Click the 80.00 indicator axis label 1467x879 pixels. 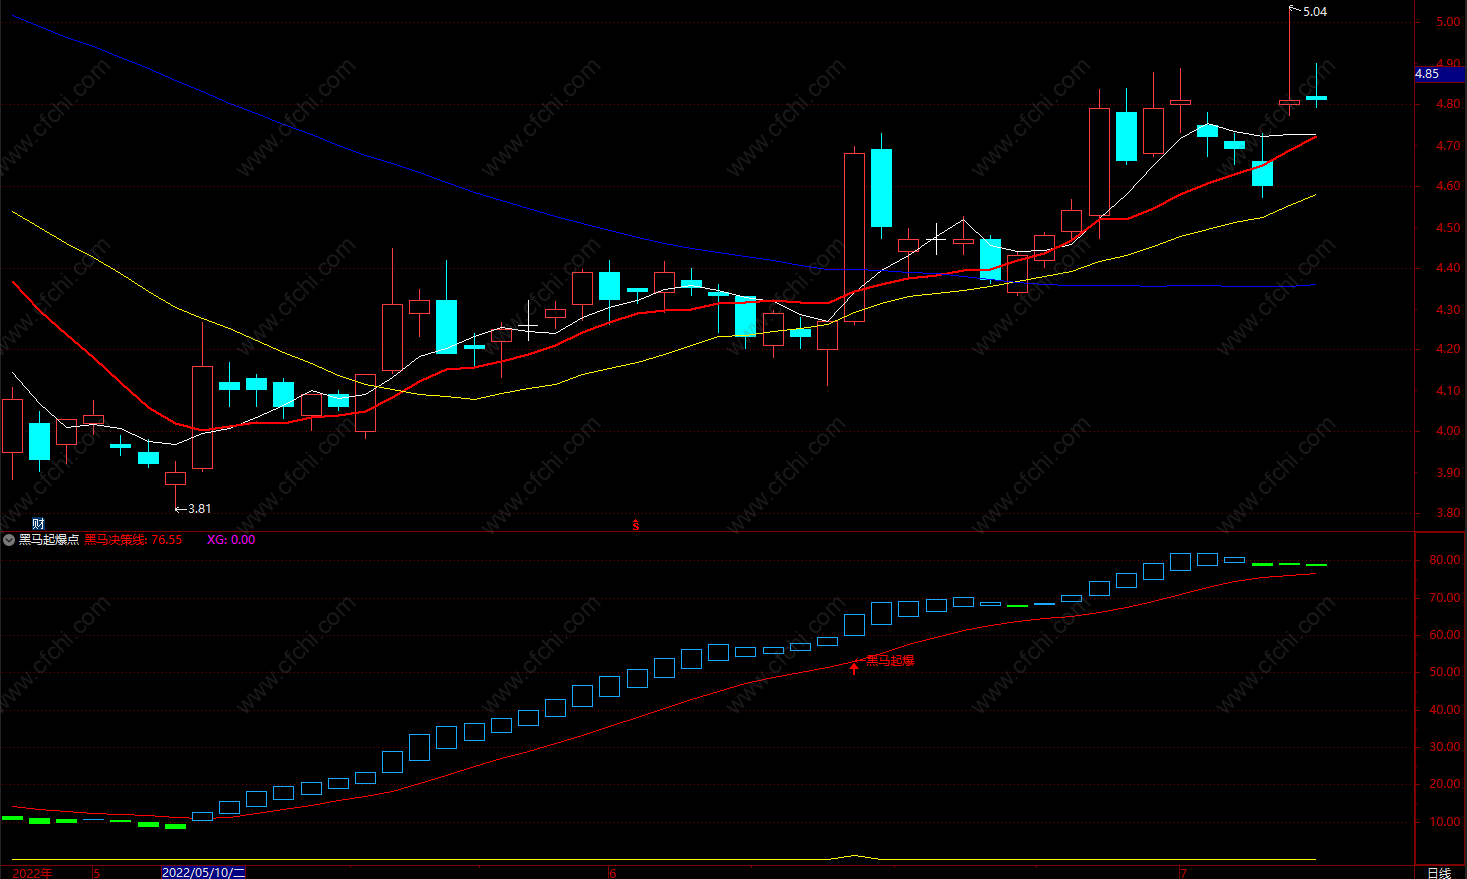1444,560
